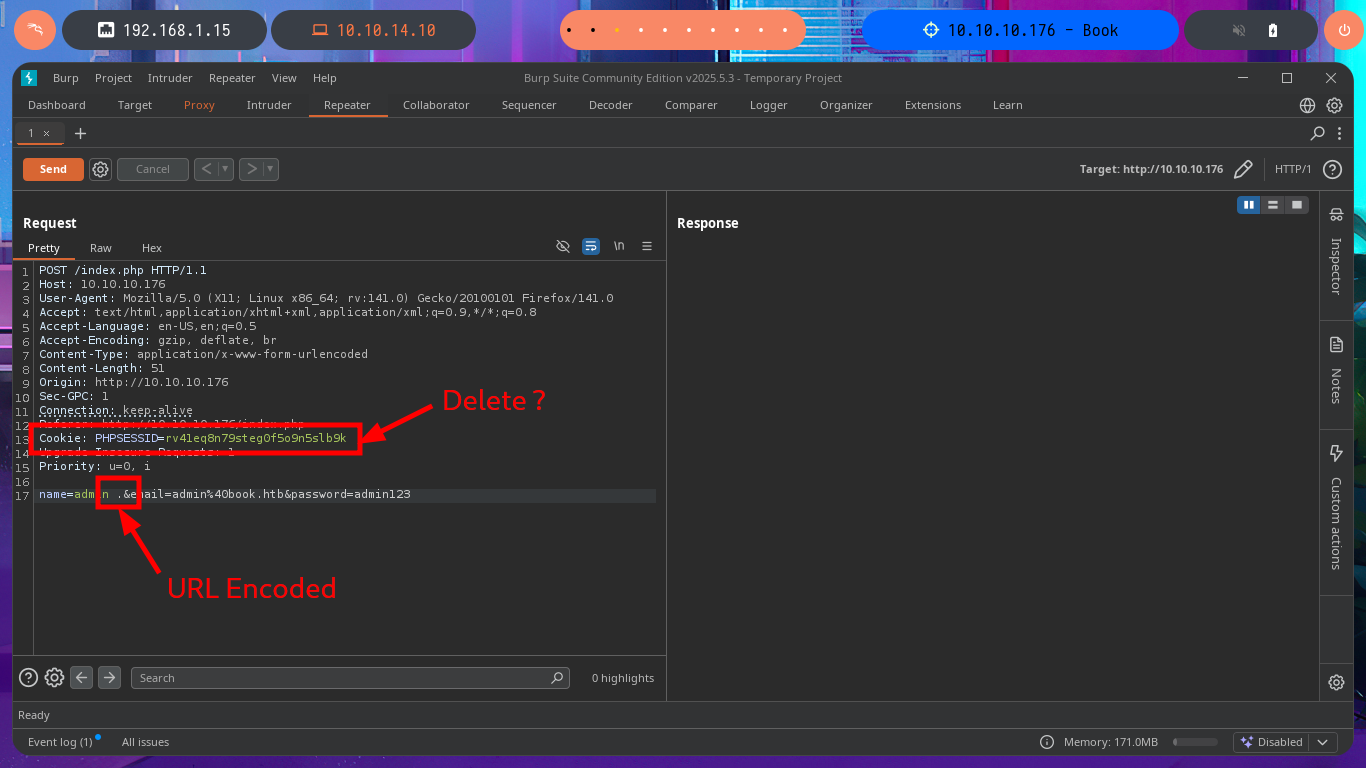Image resolution: width=1366 pixels, height=768 pixels.
Task: Open Repeater tab options kebab menu
Action: (1338, 133)
